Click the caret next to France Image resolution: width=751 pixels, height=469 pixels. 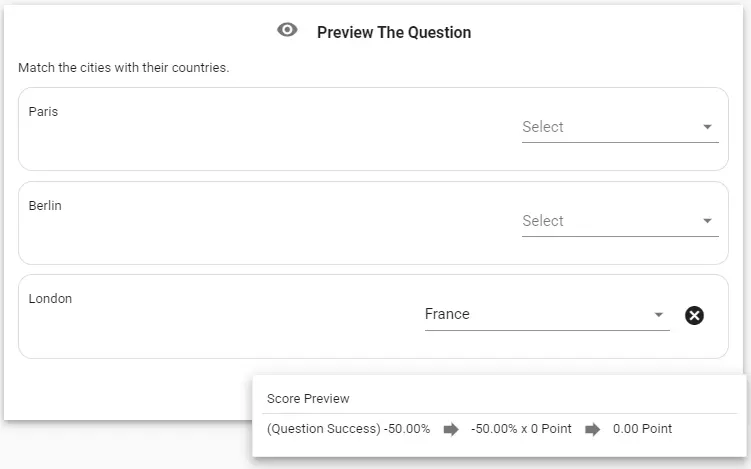click(x=659, y=315)
